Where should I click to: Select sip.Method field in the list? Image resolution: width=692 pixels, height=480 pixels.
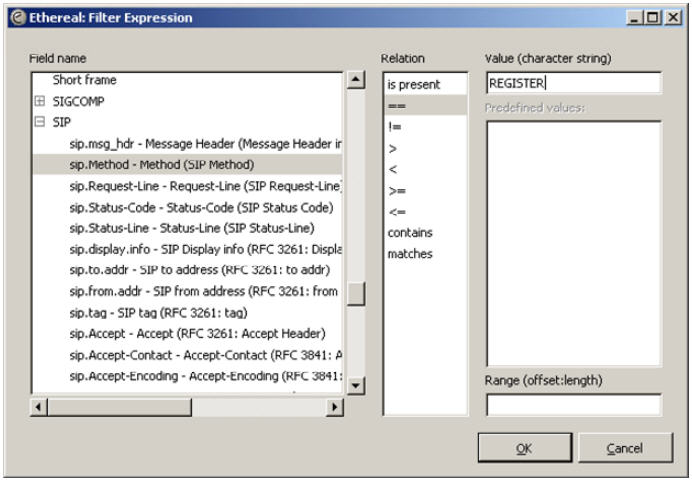tap(188, 165)
